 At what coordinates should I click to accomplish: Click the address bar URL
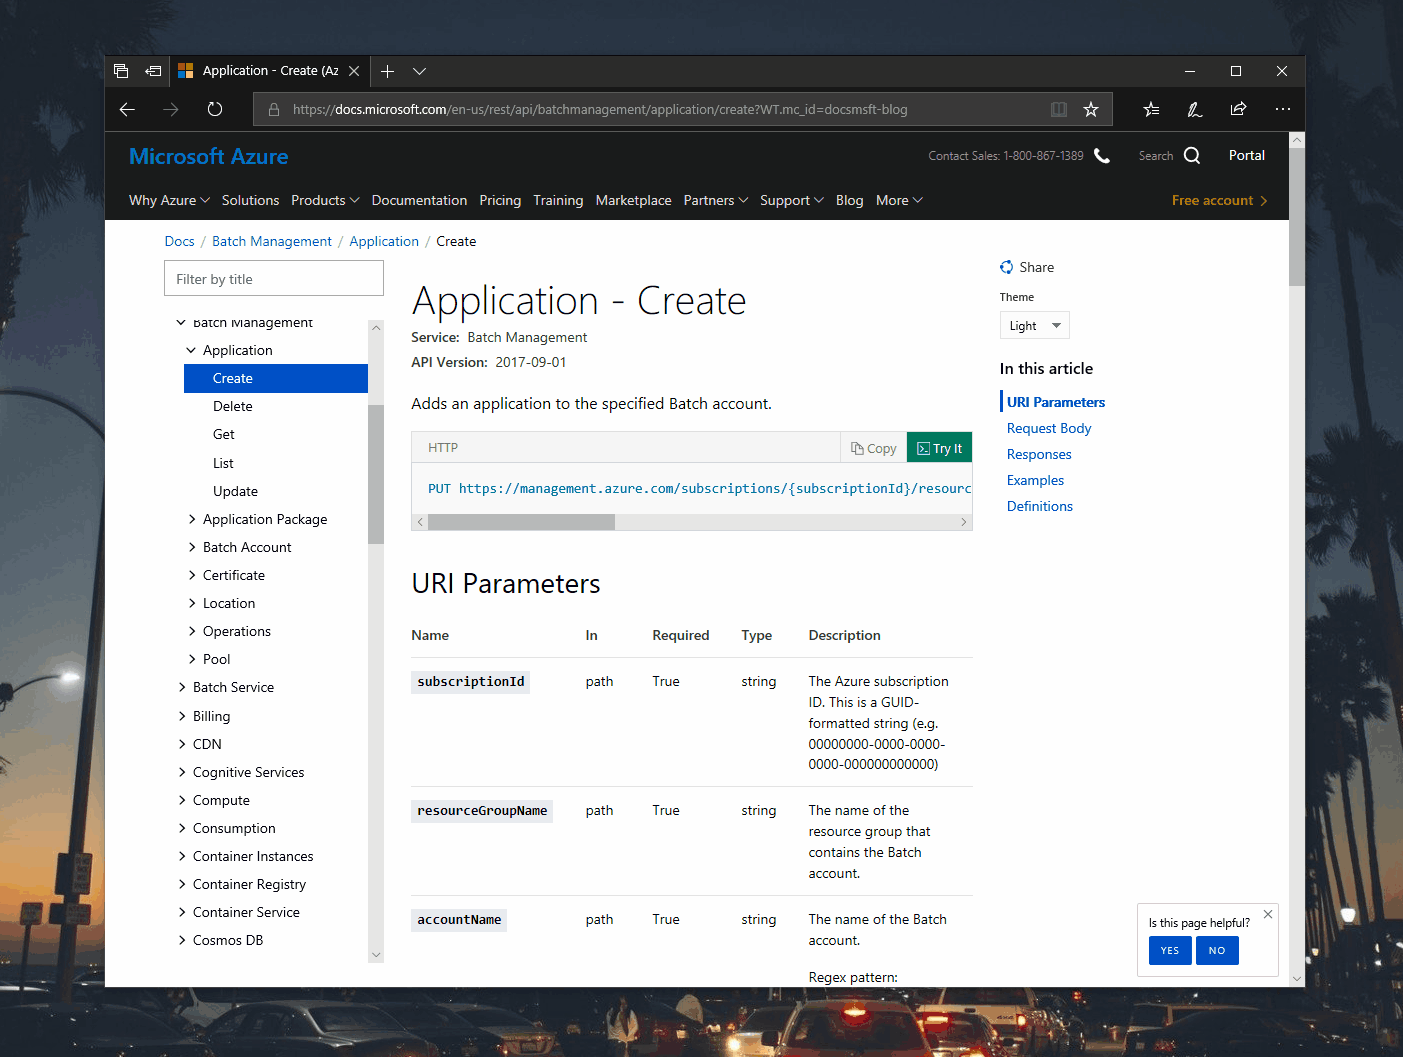tap(600, 110)
